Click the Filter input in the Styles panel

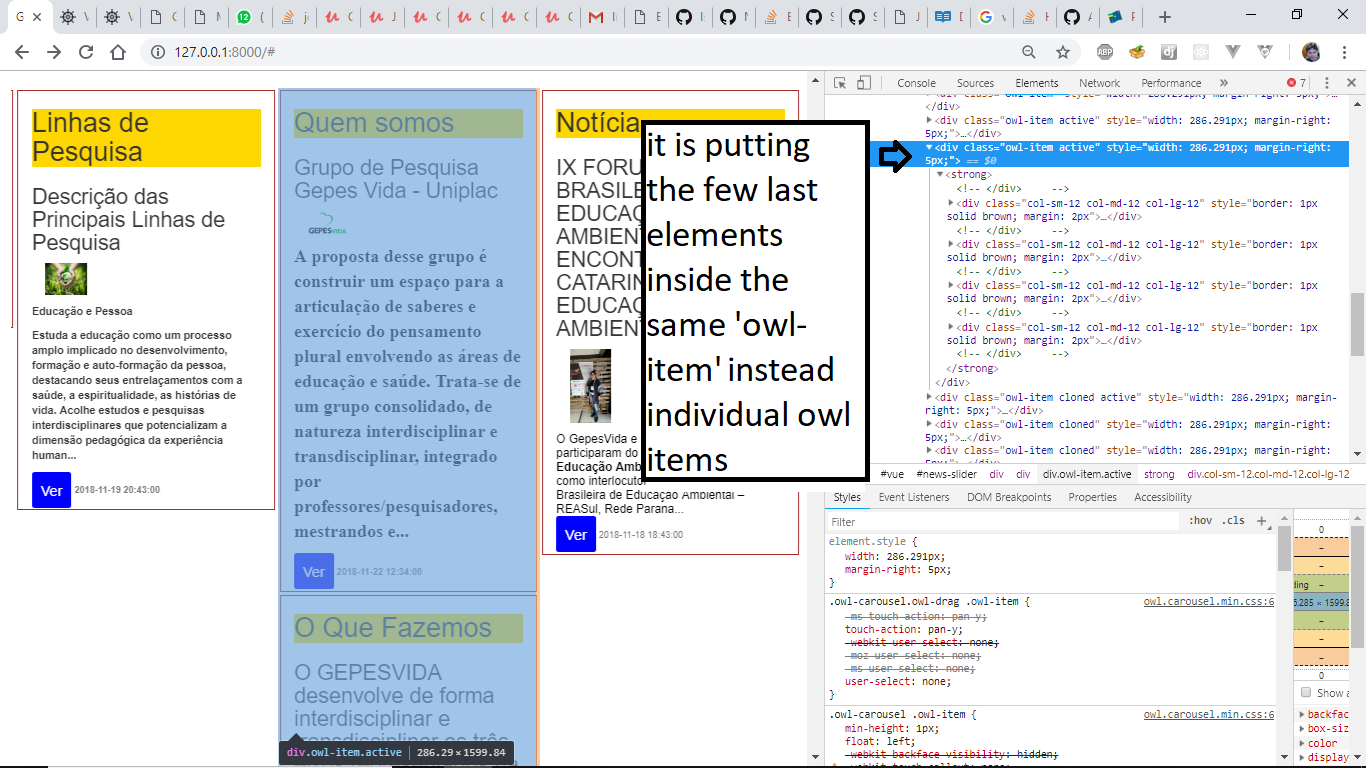[x=950, y=521]
